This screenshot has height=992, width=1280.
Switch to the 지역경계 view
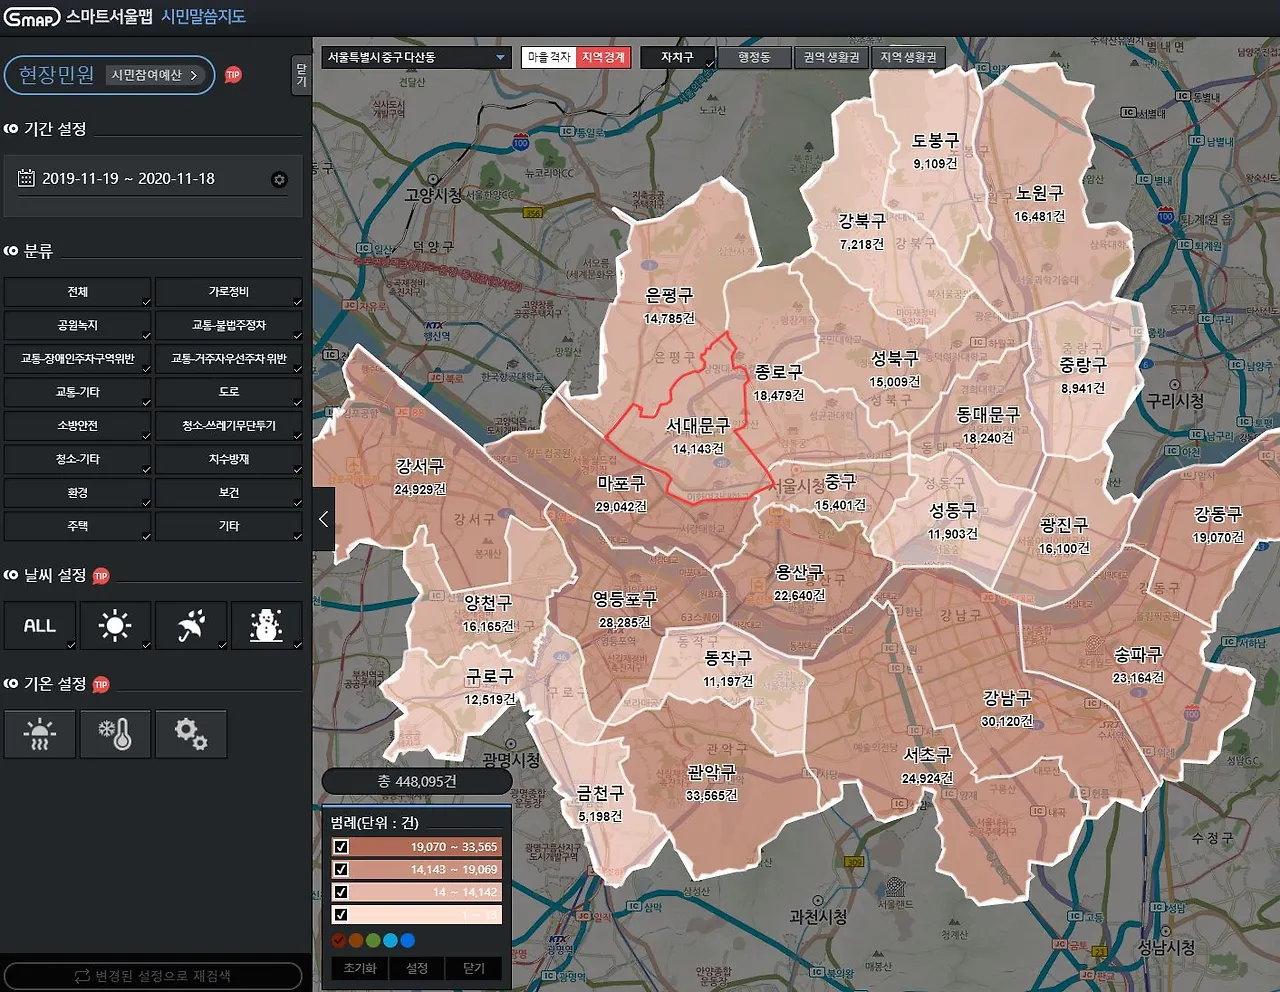click(x=603, y=58)
